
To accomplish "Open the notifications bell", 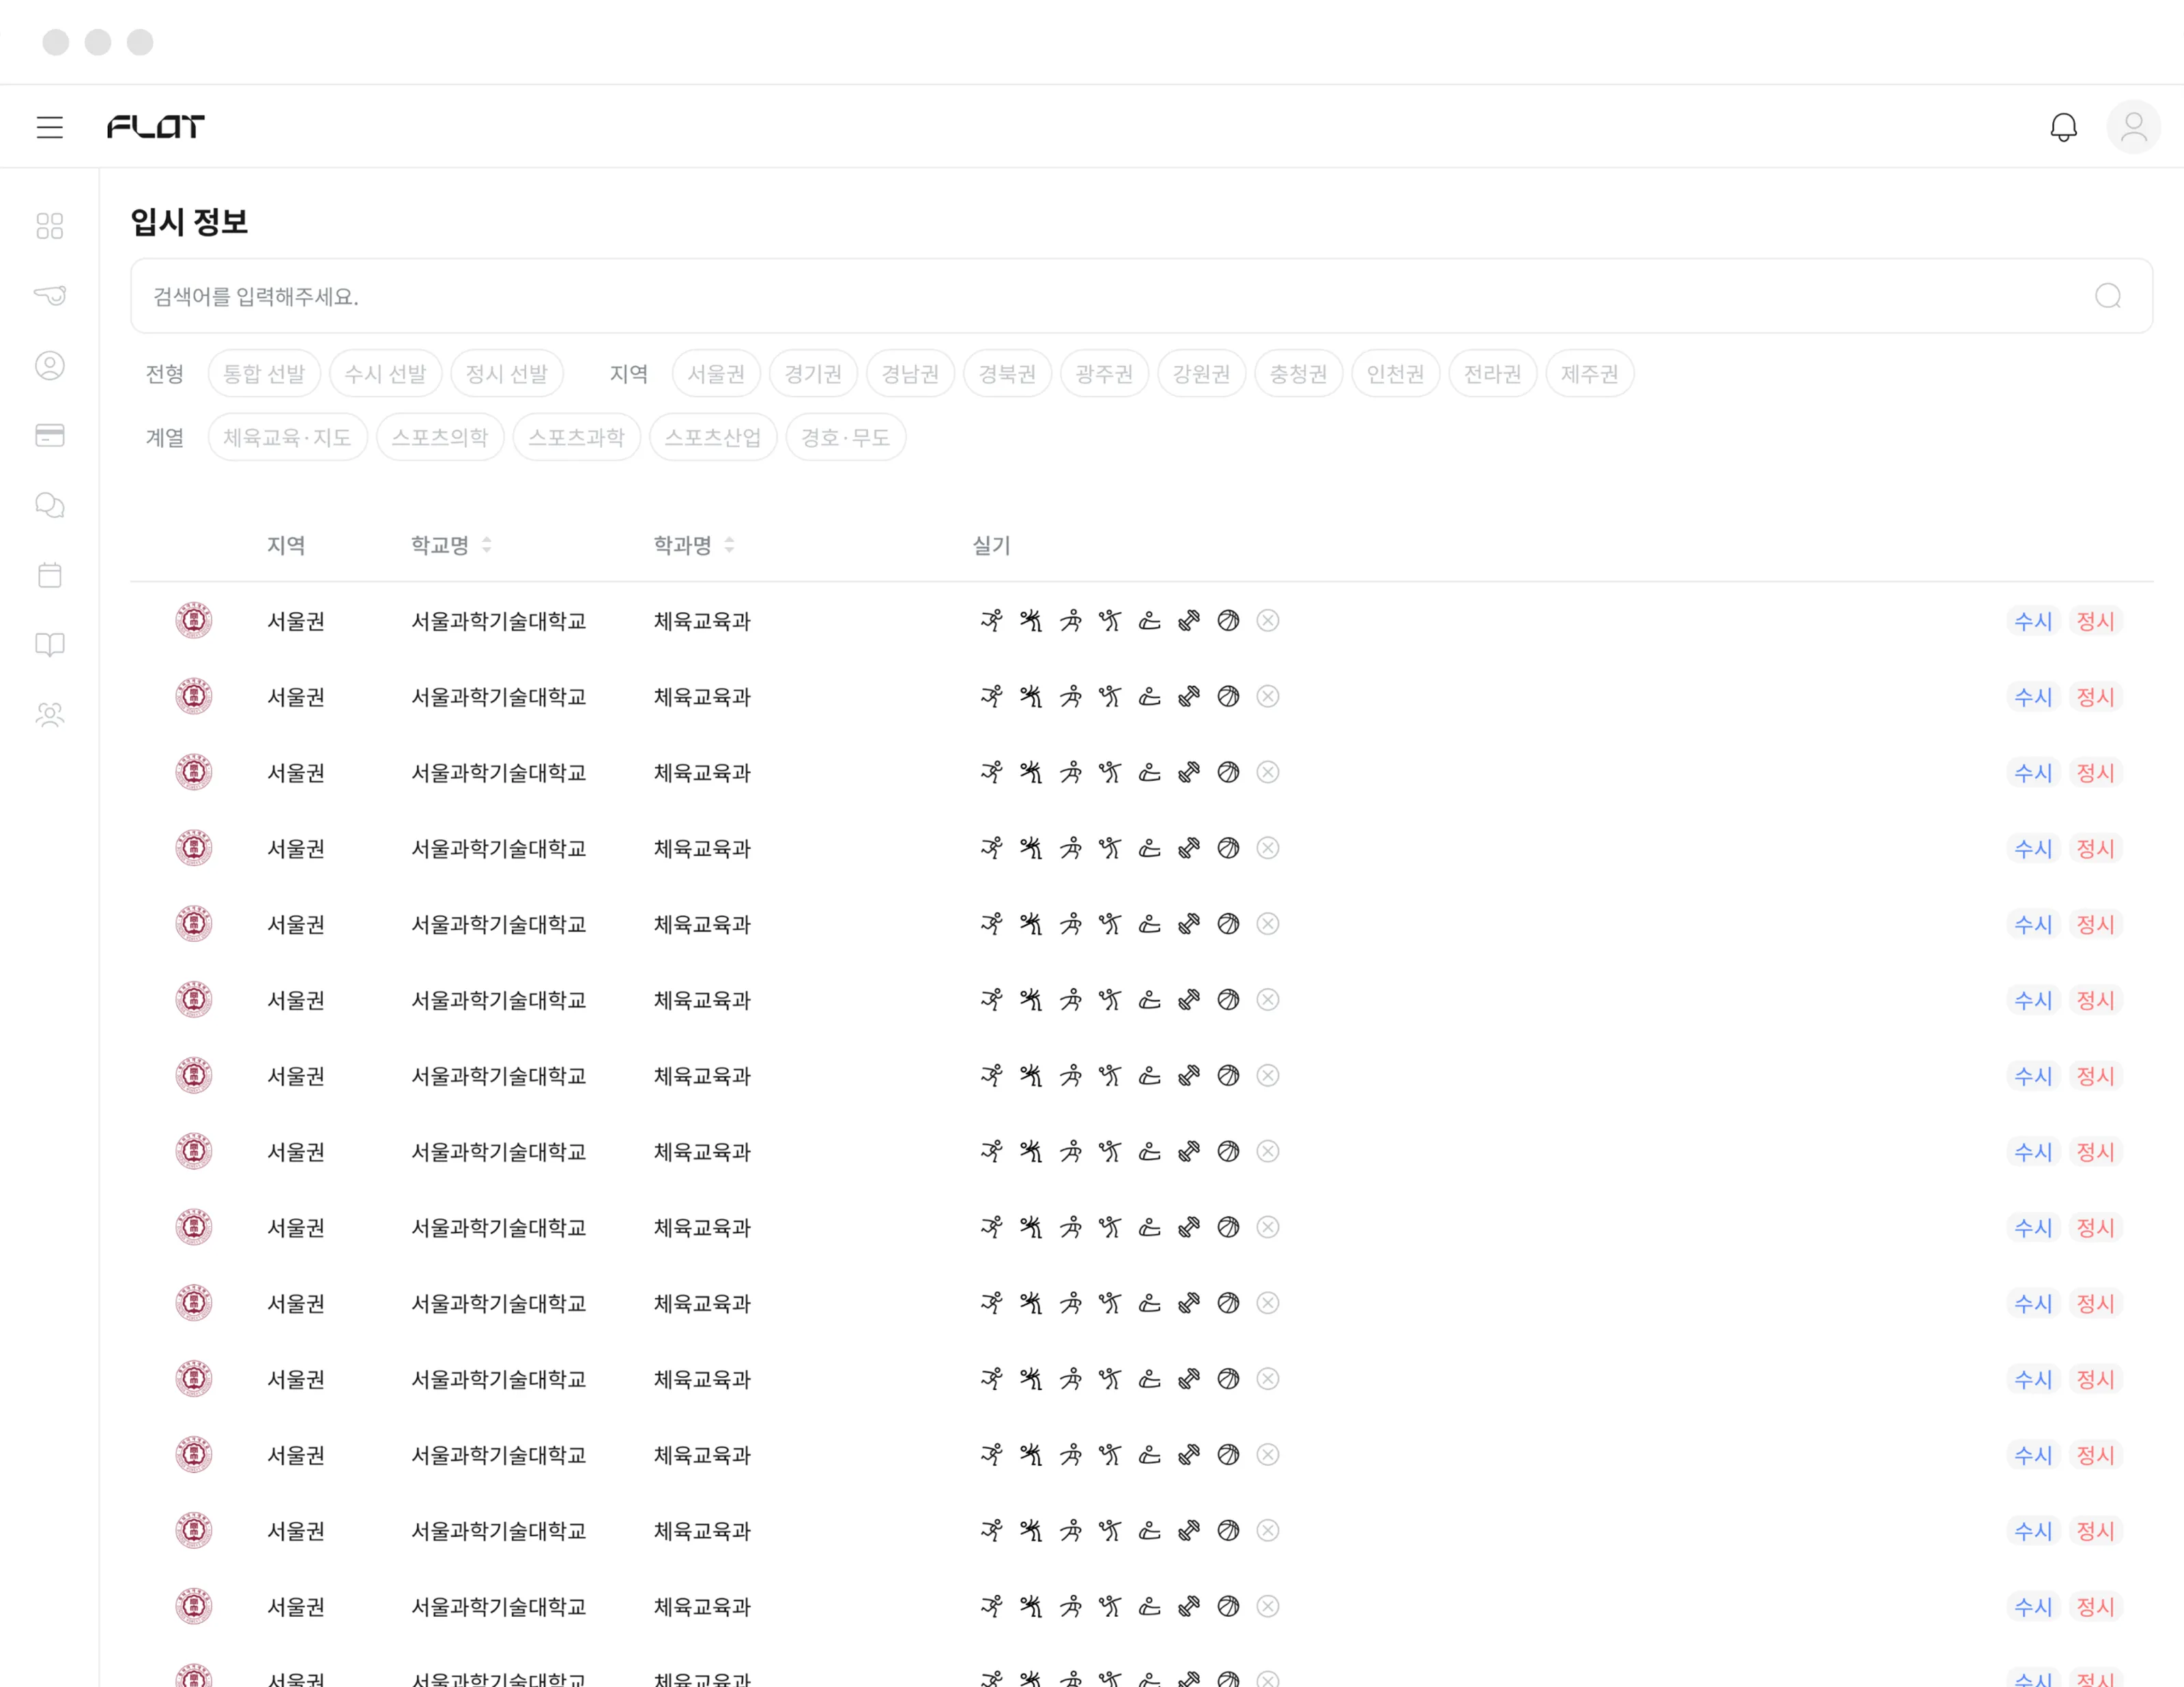I will [x=2063, y=127].
